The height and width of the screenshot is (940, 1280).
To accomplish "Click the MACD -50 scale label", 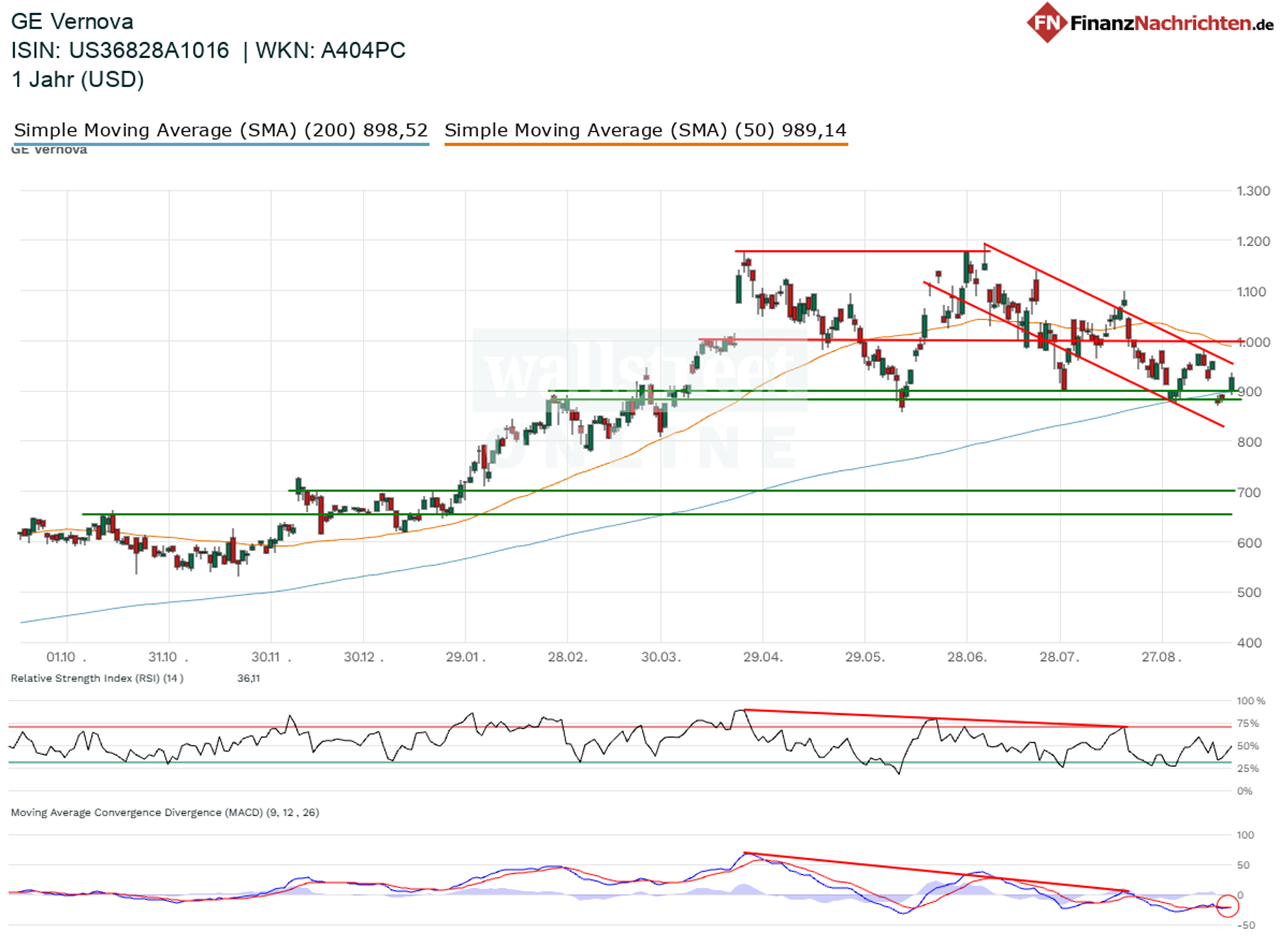I will [x=1246, y=925].
